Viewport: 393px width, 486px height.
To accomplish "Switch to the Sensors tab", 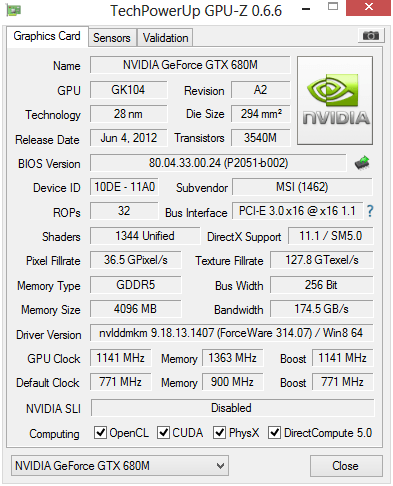I will (x=112, y=38).
